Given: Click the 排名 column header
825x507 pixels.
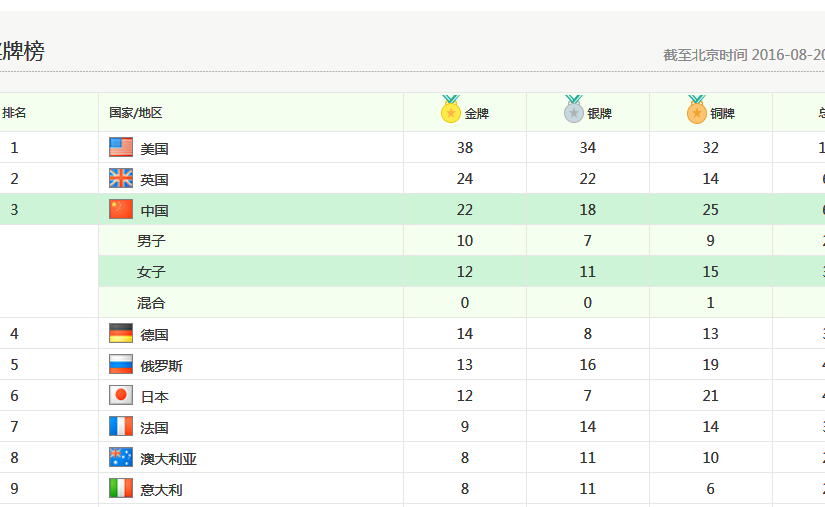Looking at the screenshot, I should click(x=14, y=113).
